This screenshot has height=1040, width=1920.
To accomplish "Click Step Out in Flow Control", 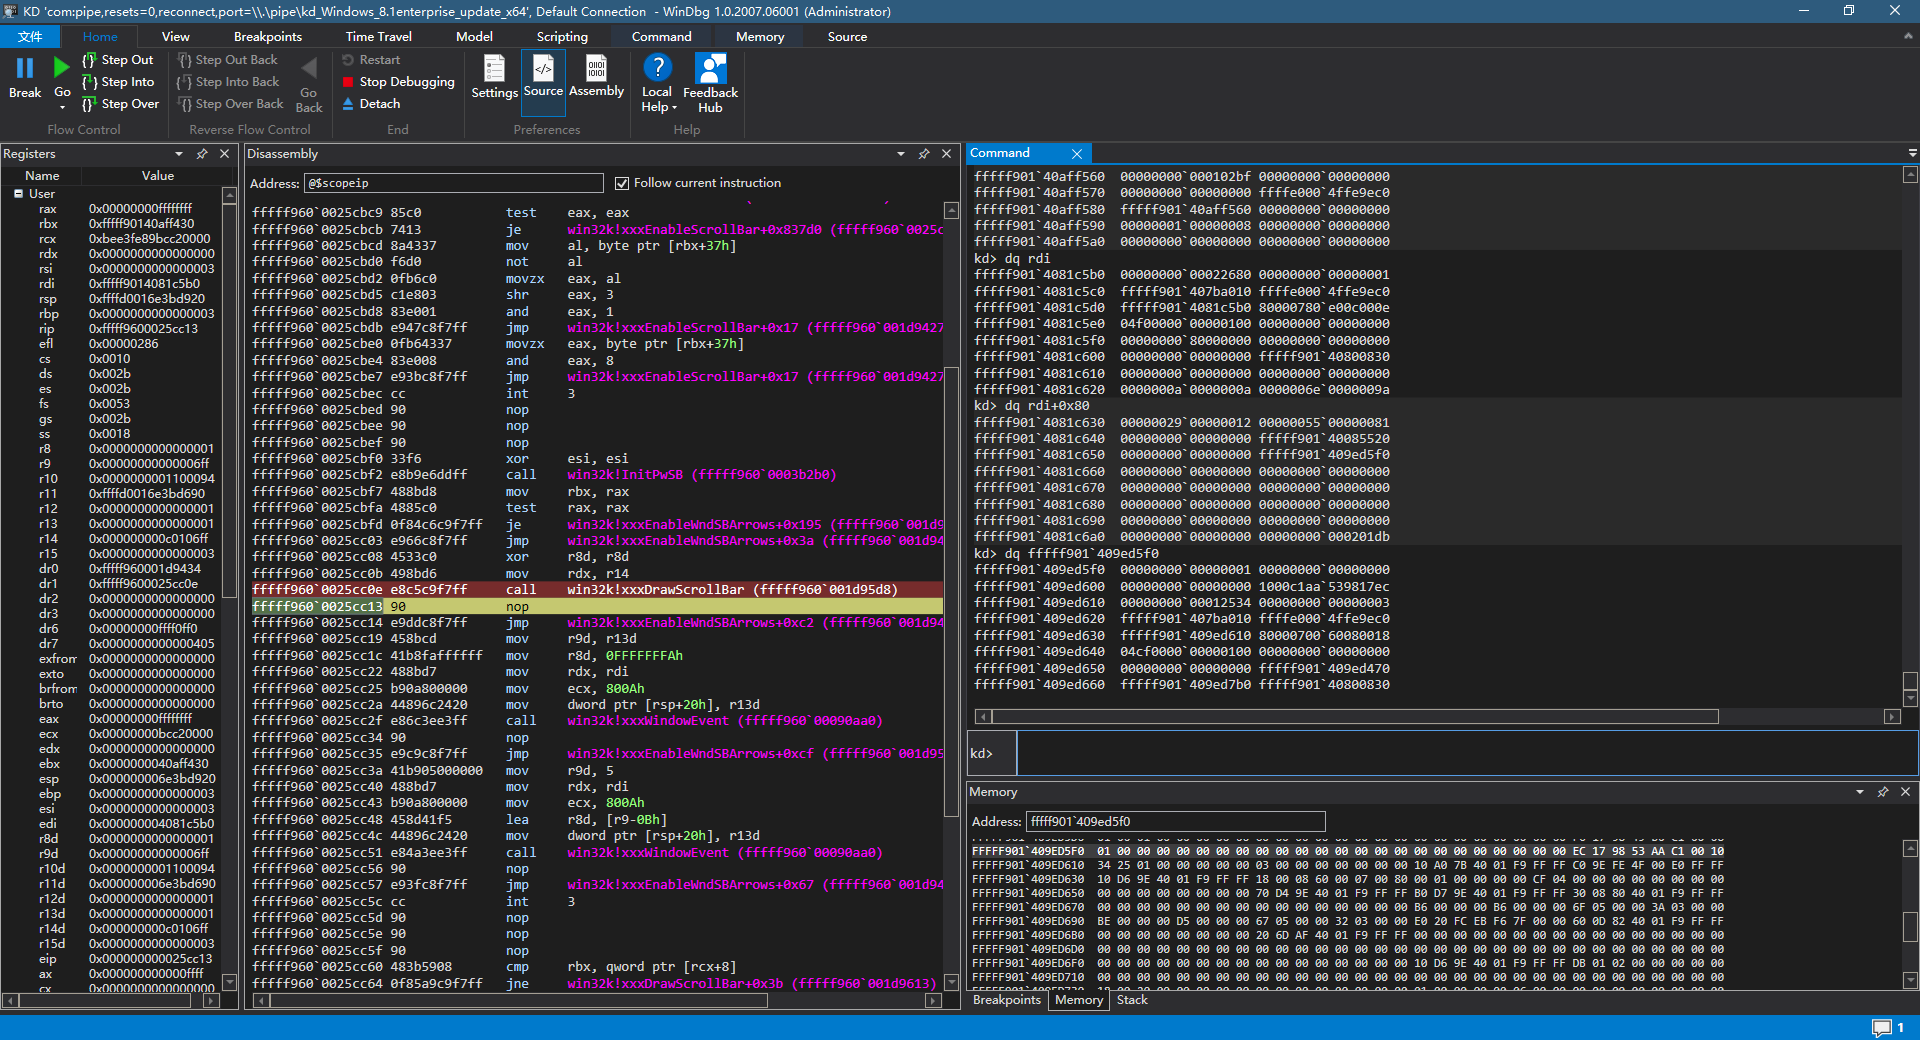I will coord(118,60).
